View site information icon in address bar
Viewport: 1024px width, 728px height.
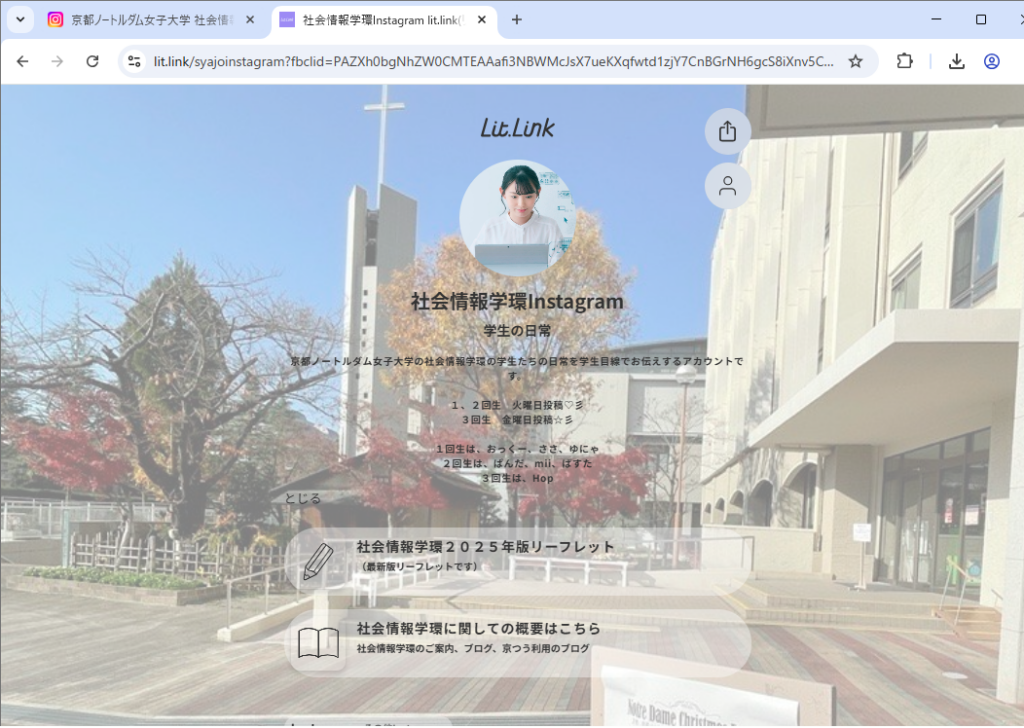(135, 61)
